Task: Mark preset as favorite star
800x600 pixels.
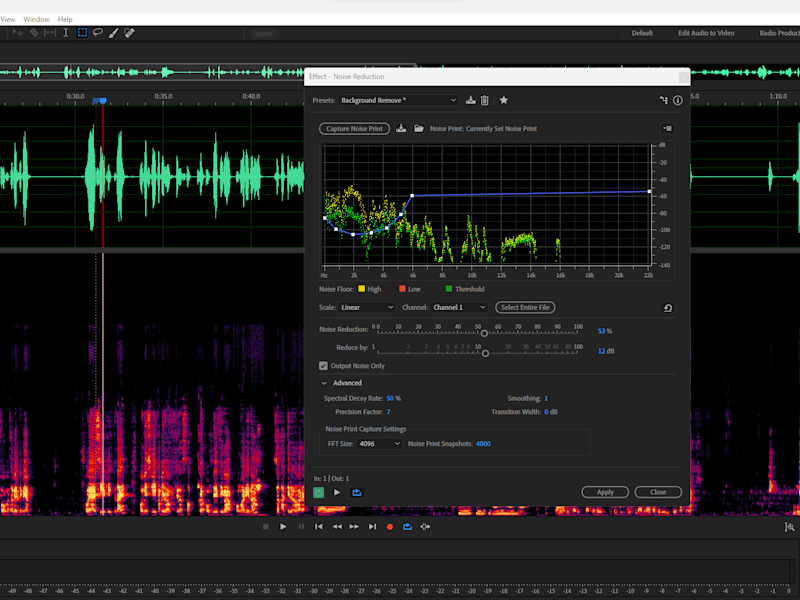Action: (504, 100)
